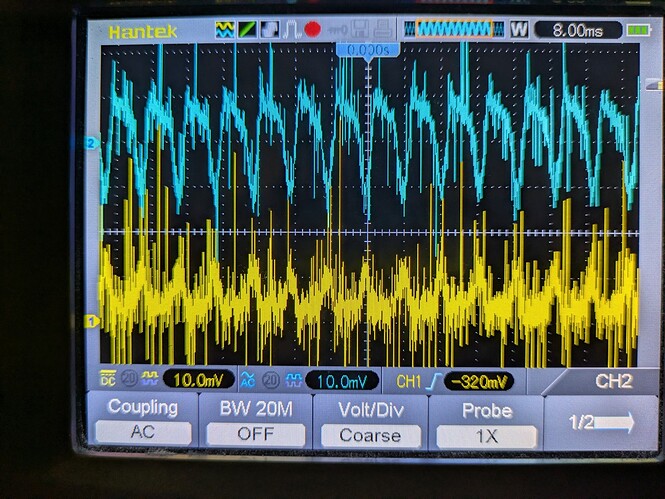This screenshot has height=499, width=665.
Task: Tap the blue CH2 bandwidth 20 icon
Action: [271, 380]
